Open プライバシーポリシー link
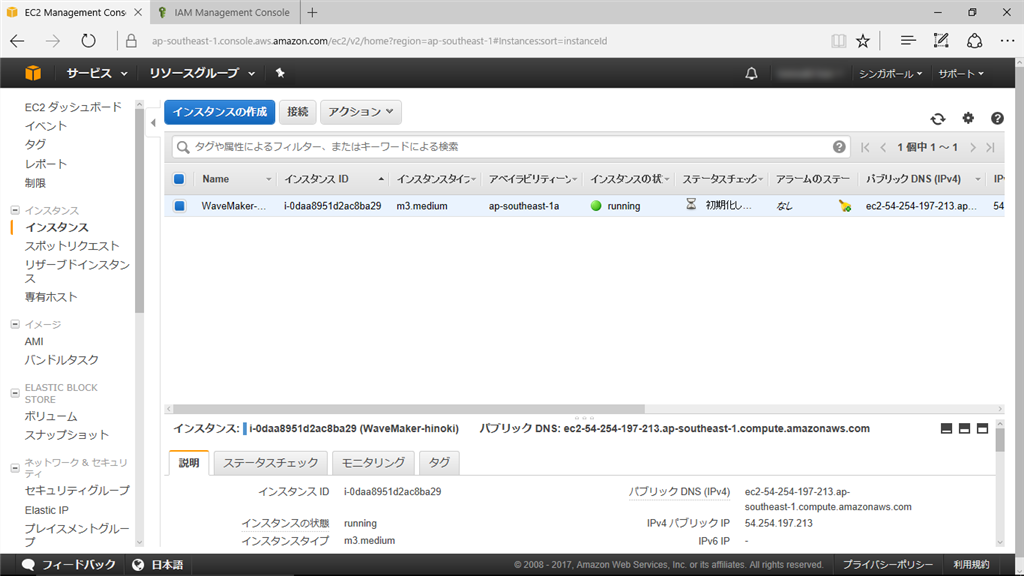The width and height of the screenshot is (1024, 576). tap(888, 565)
